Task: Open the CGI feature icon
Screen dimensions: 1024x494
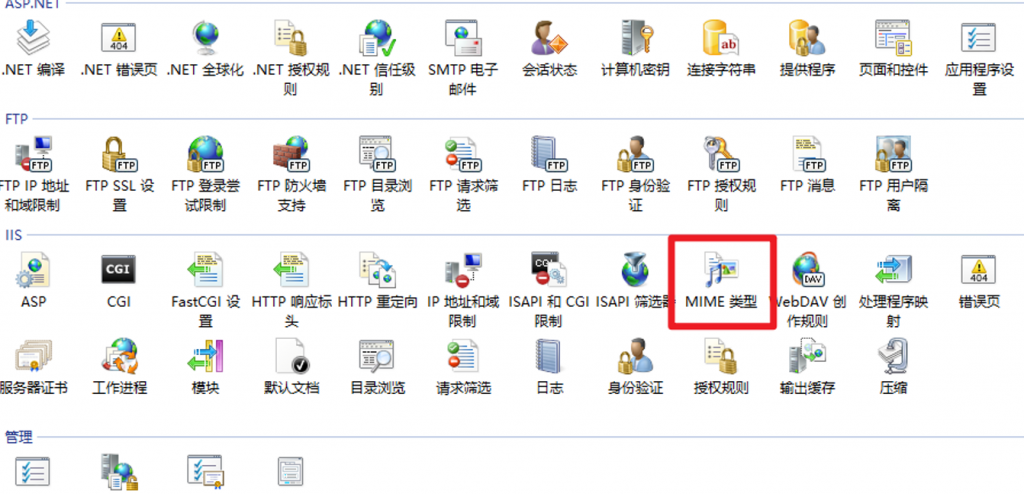Action: (119, 271)
